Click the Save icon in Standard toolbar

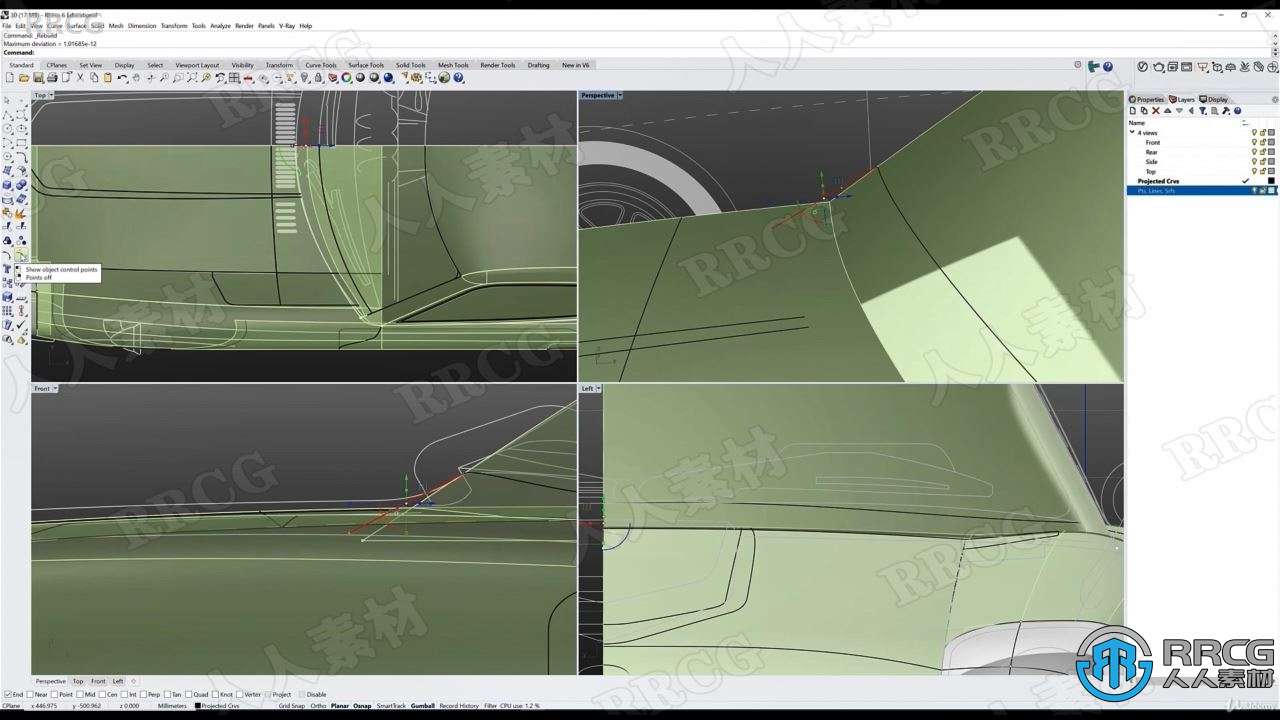click(38, 78)
